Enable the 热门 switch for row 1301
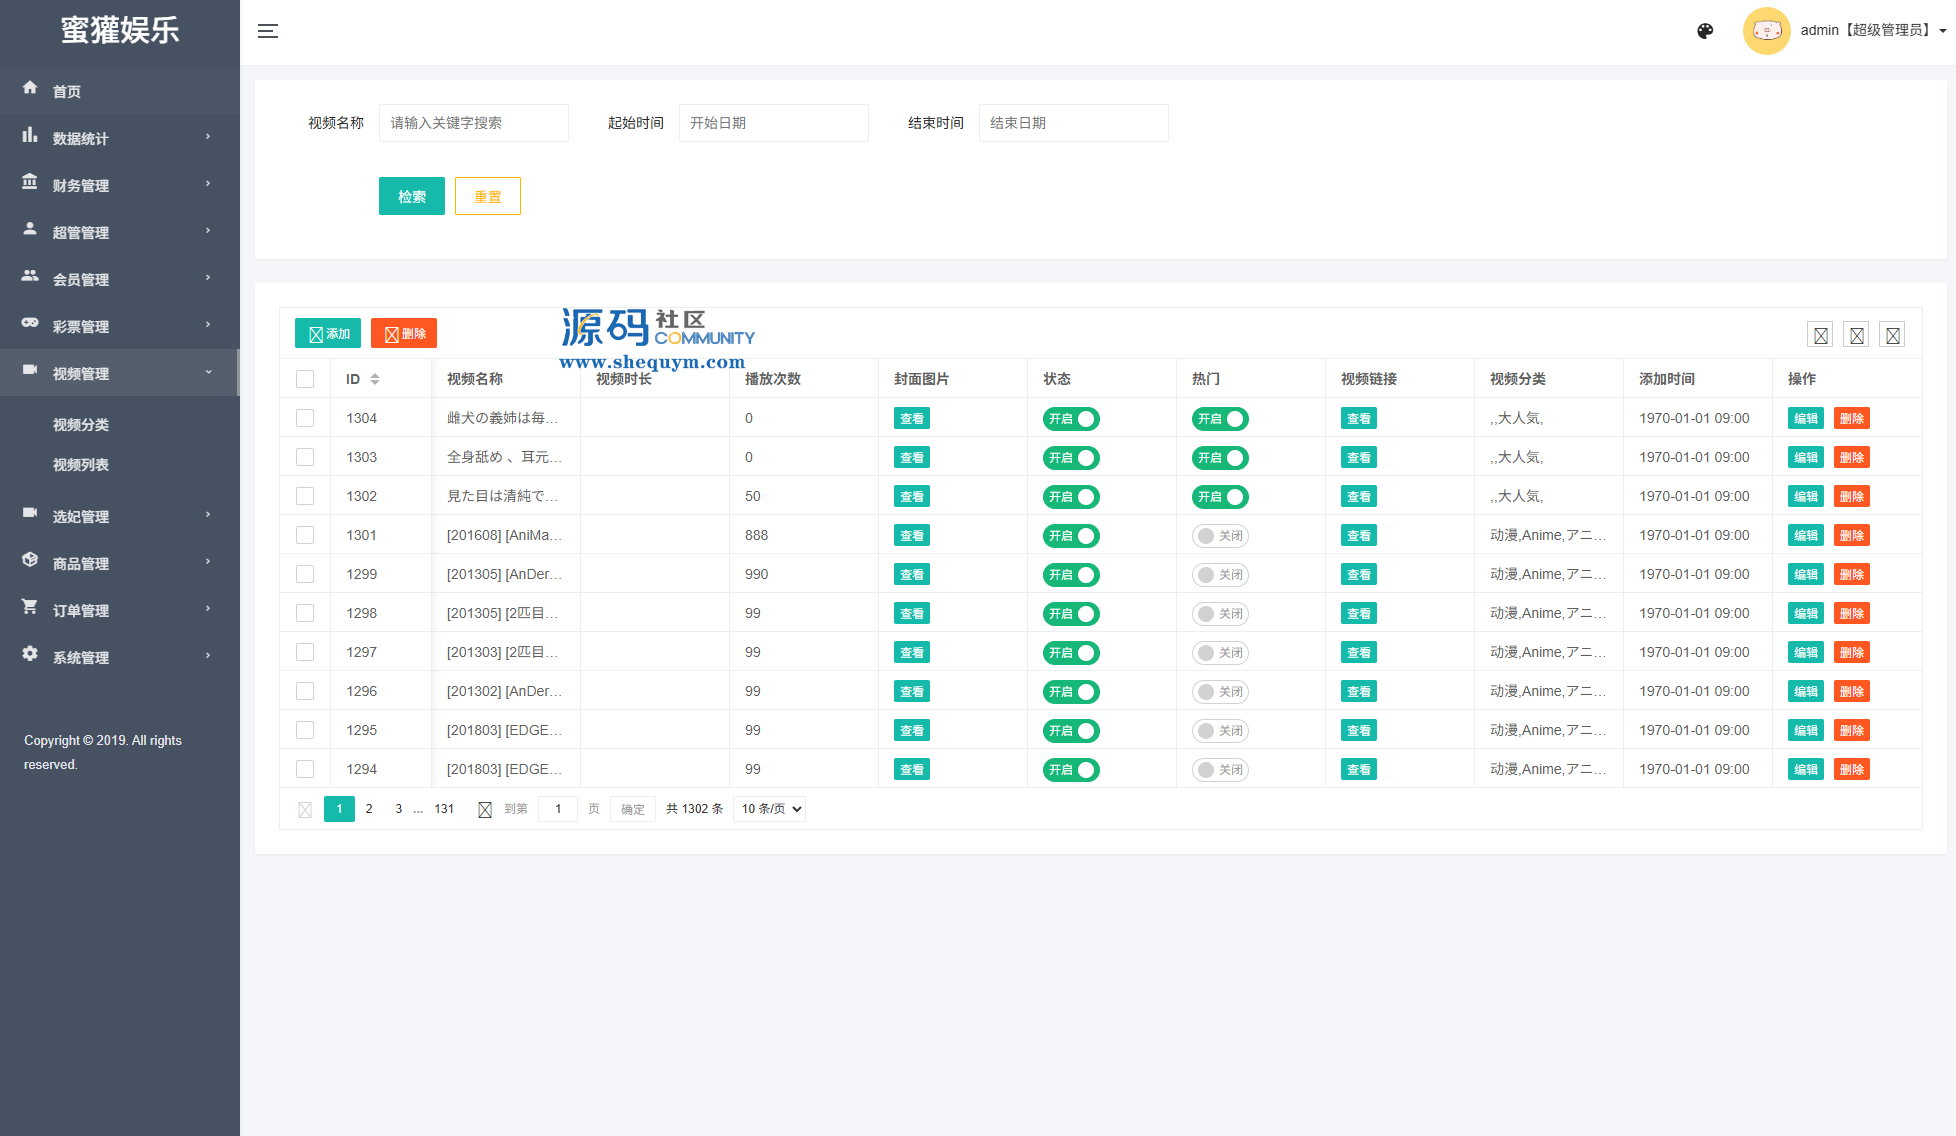 point(1219,536)
